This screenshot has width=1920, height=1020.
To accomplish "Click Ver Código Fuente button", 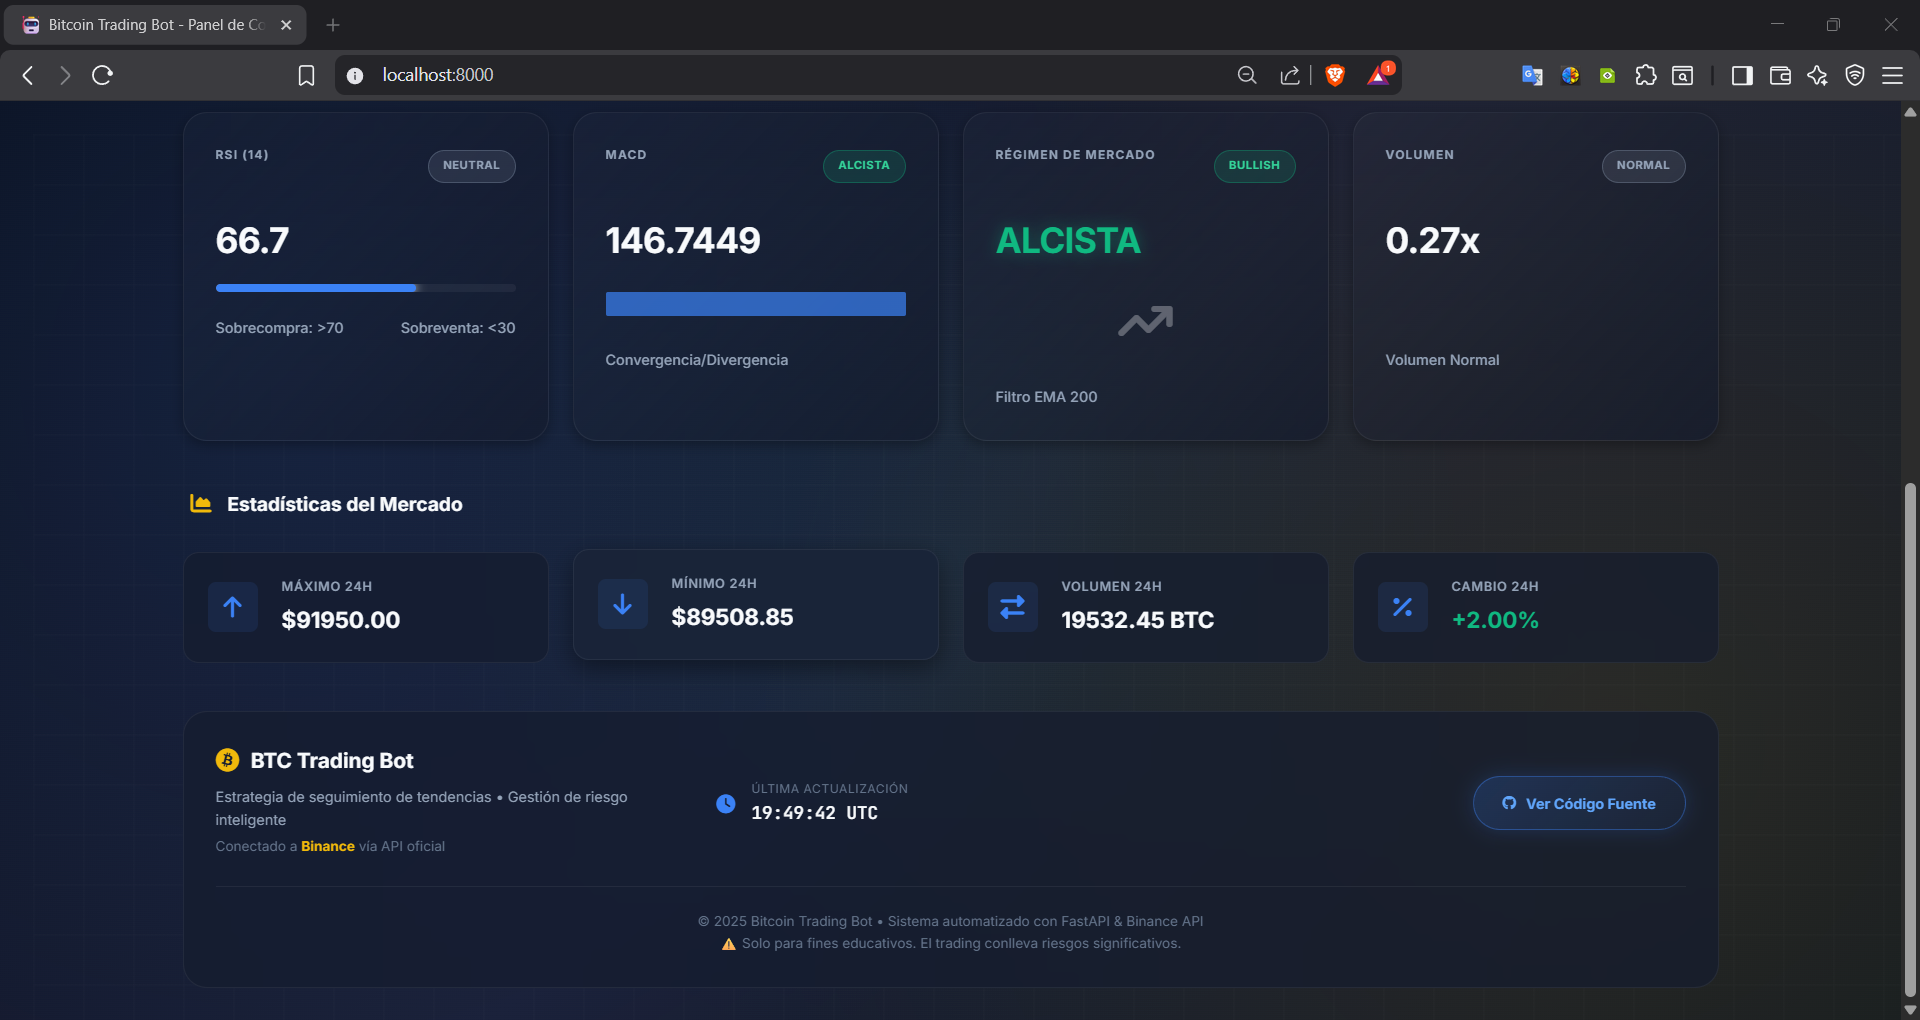I will tap(1579, 803).
